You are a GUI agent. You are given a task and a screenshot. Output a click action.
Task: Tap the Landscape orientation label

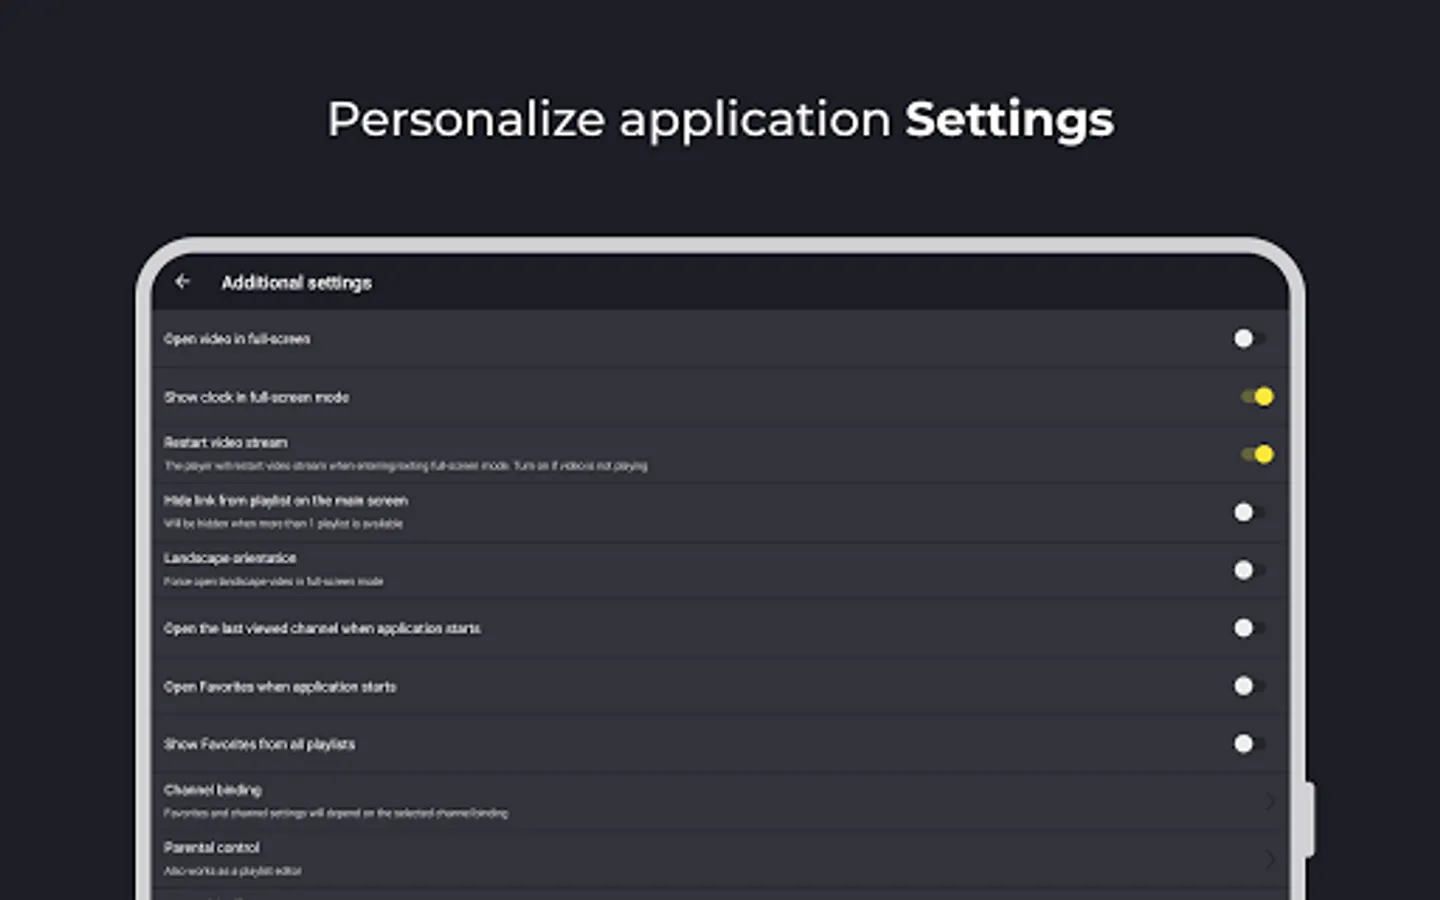pyautogui.click(x=230, y=558)
